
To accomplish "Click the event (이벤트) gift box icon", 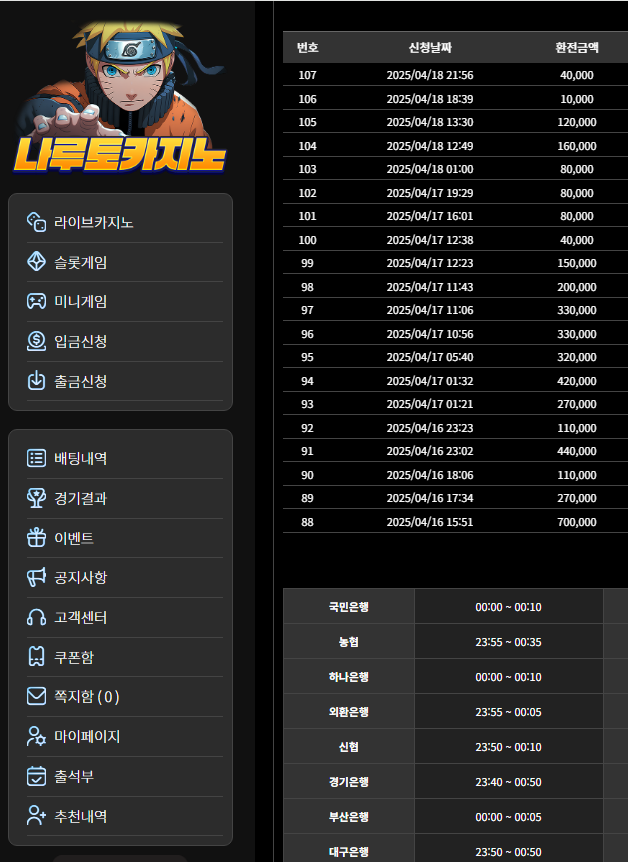I will (36, 538).
